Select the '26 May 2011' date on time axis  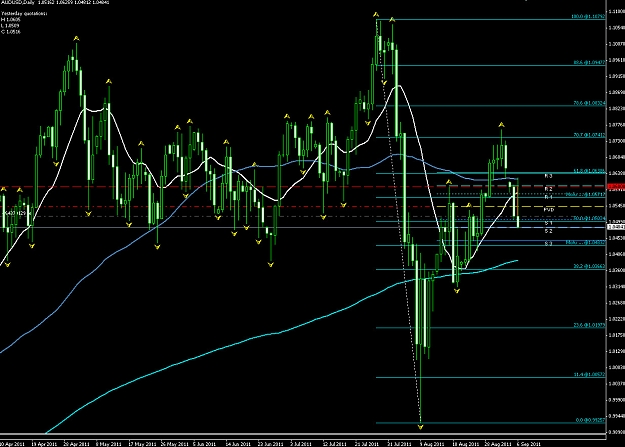tap(173, 444)
